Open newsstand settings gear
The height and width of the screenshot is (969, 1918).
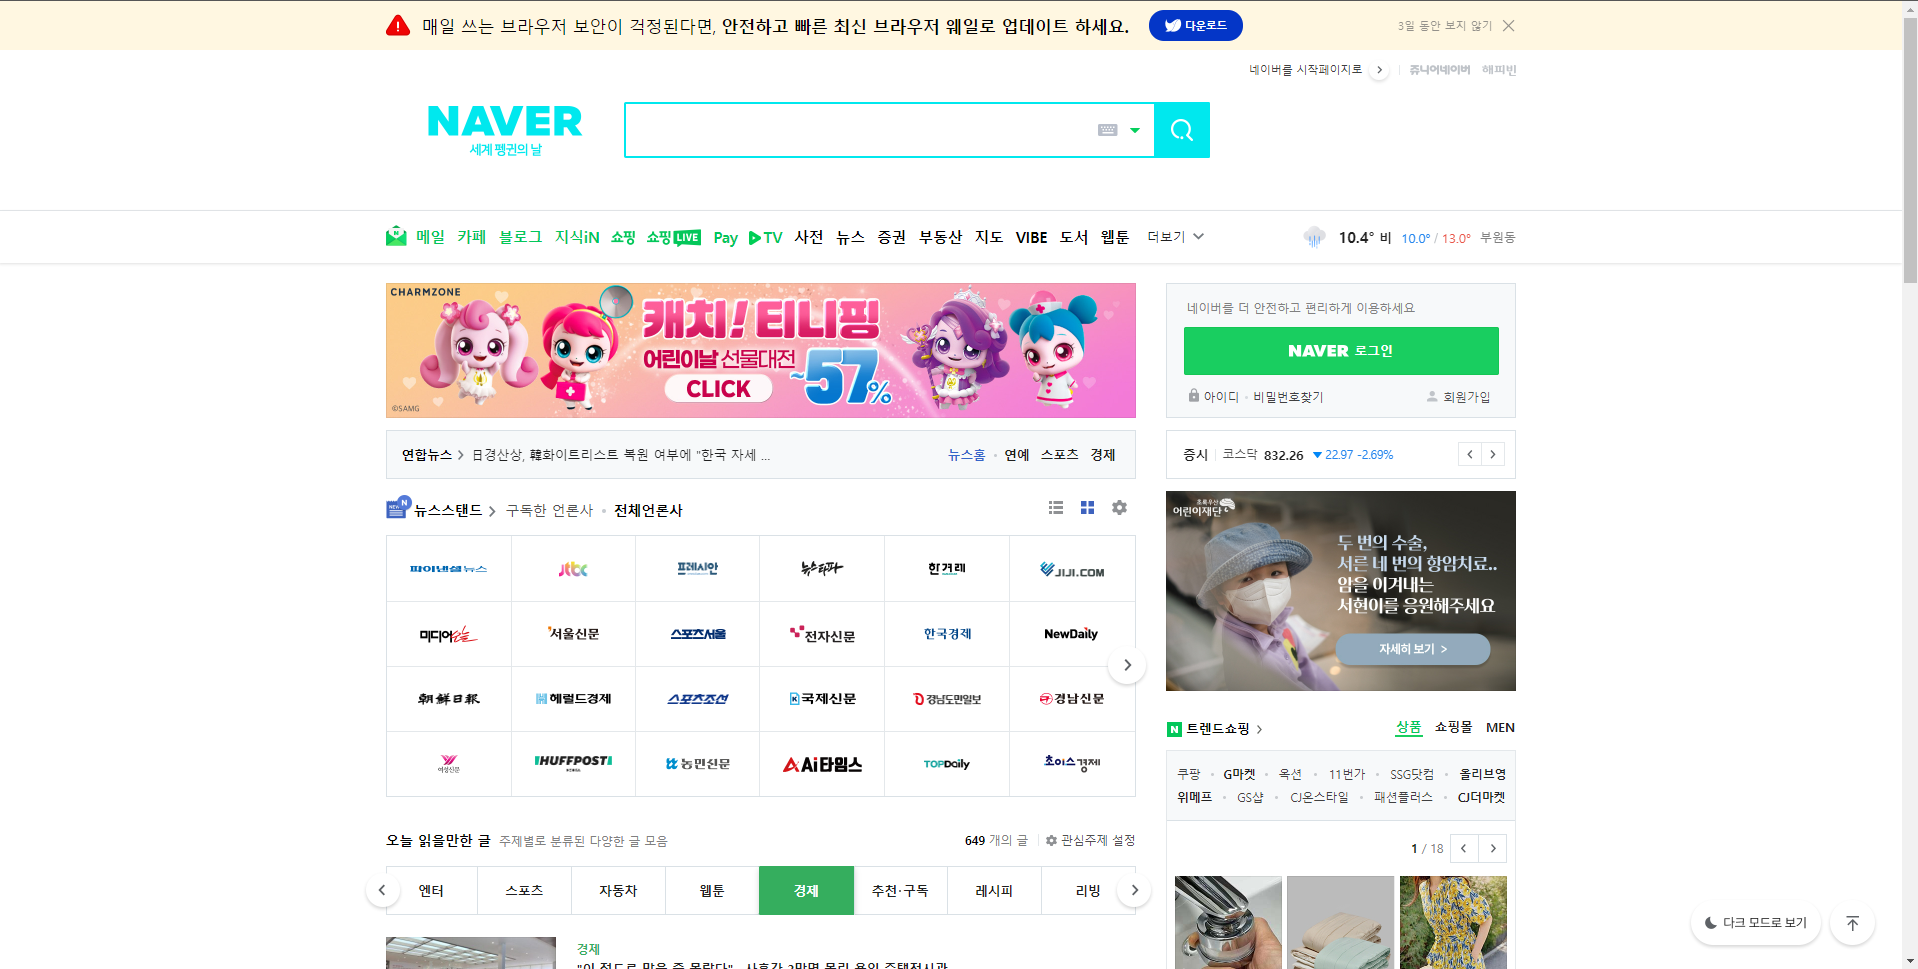(1119, 508)
